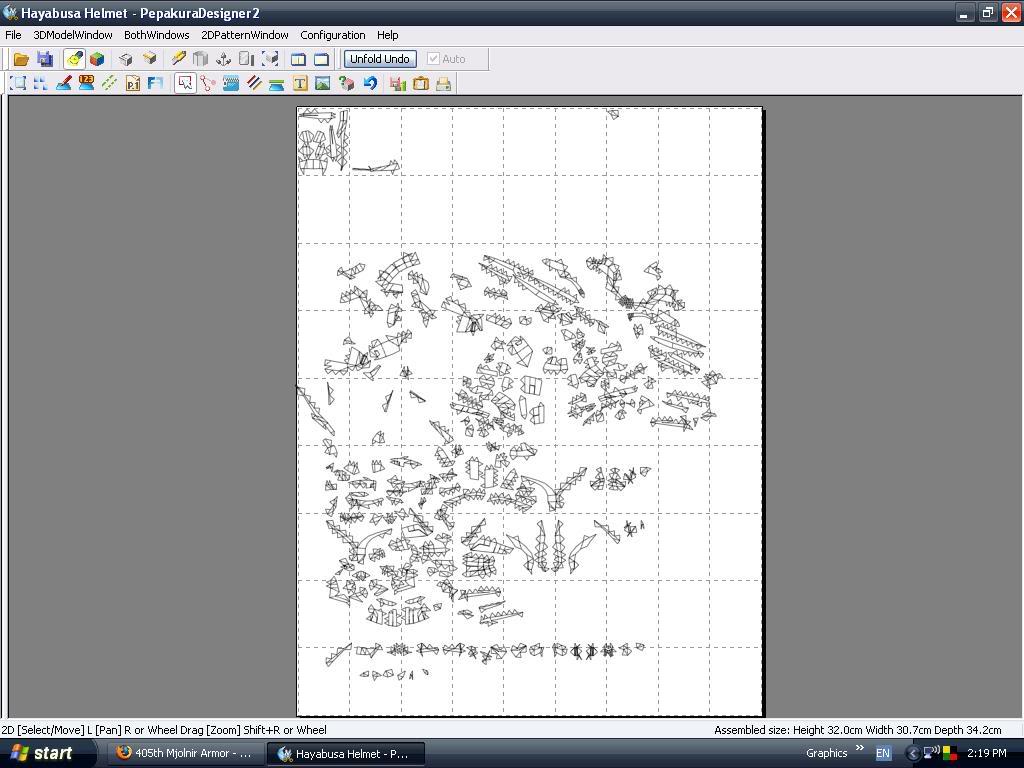Click the P.1 page icon

[x=133, y=84]
